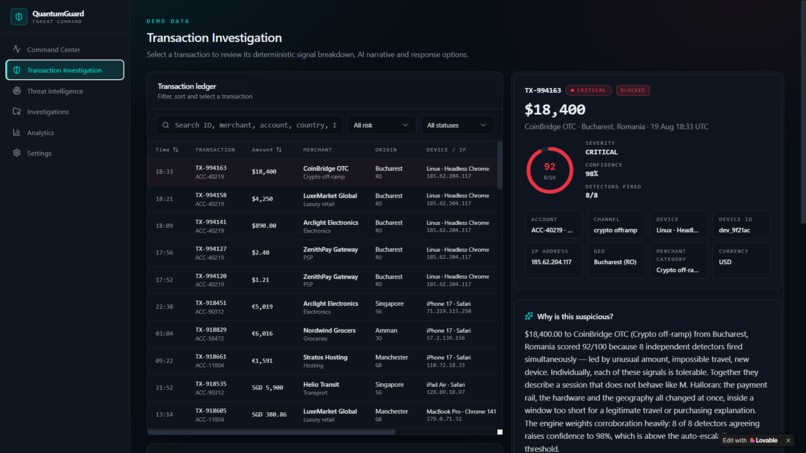Click the Nordwind Grocers merchant cell

(x=329, y=330)
